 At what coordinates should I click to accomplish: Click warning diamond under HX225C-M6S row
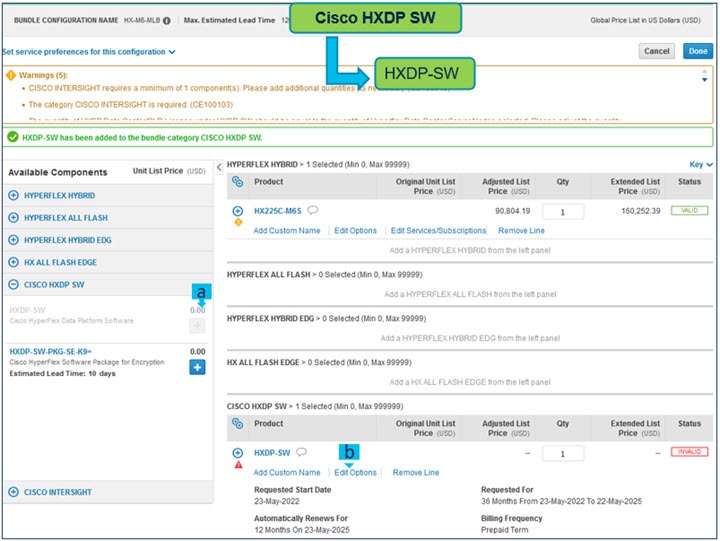[238, 222]
